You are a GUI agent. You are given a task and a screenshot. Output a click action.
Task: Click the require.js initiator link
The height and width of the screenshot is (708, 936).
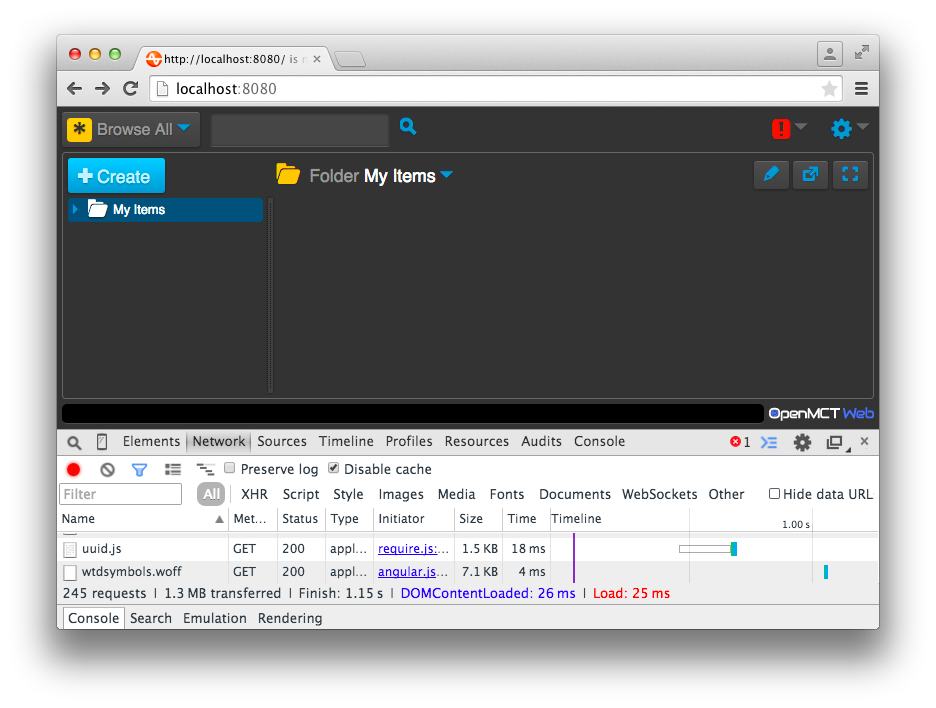412,548
